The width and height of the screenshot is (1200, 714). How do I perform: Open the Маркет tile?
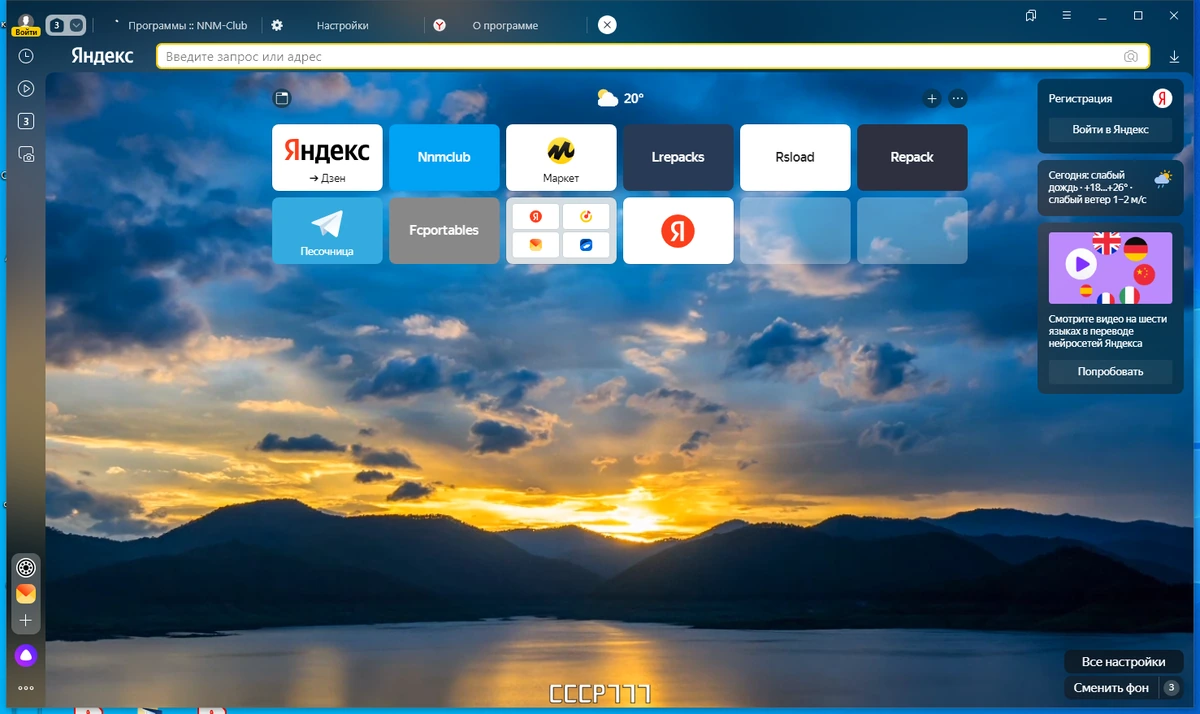pos(561,157)
